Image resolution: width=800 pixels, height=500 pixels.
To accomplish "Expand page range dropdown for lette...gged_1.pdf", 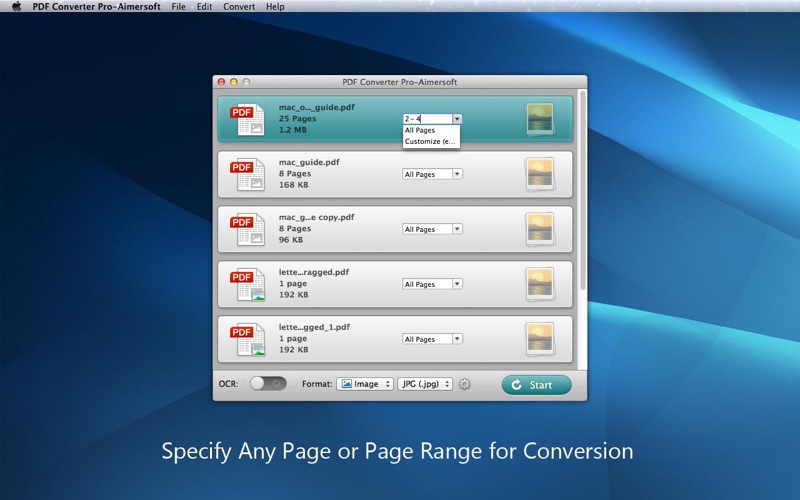I will point(432,339).
